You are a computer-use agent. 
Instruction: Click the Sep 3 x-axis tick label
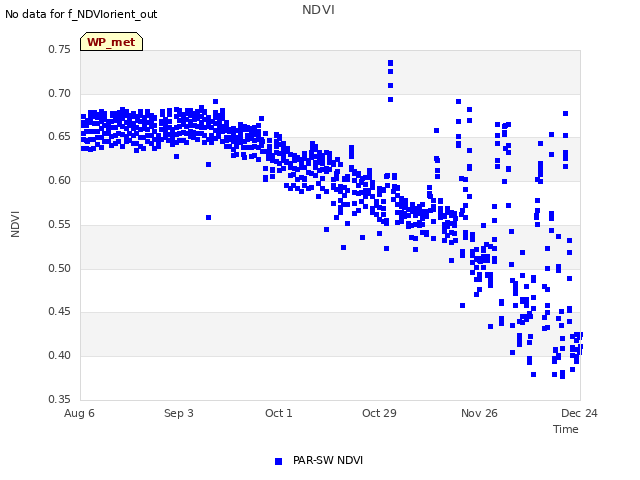pos(179,413)
